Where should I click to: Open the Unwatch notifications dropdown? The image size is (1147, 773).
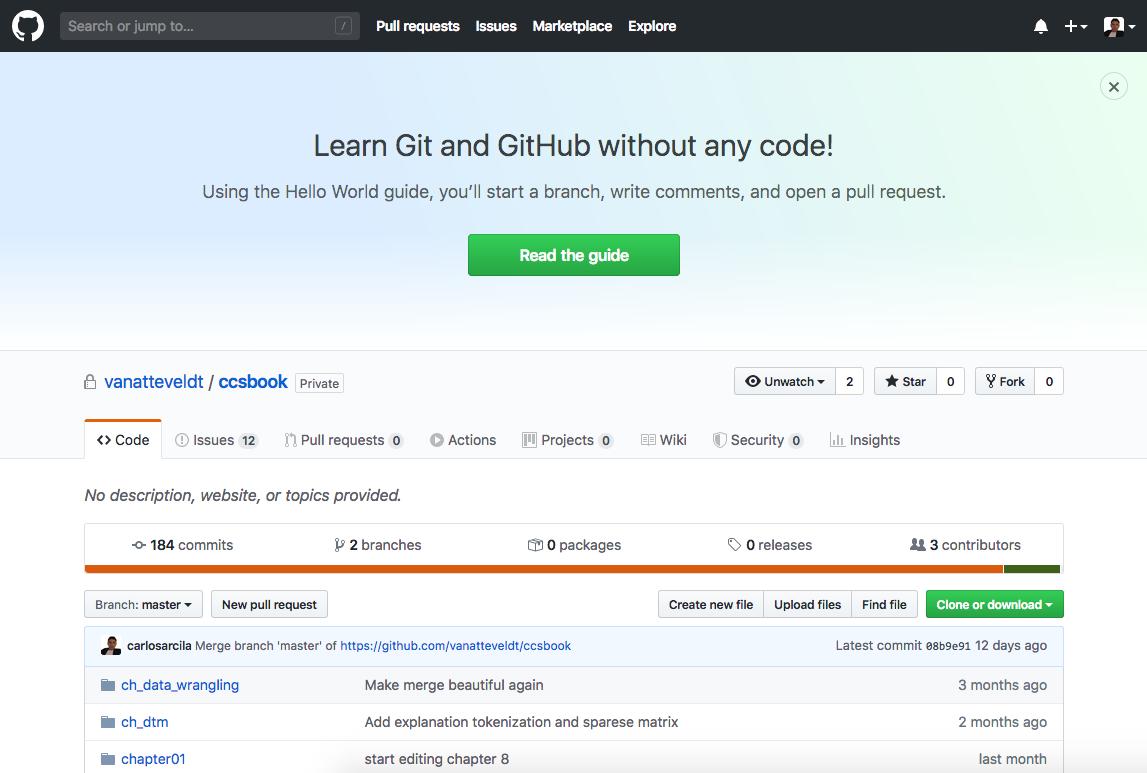coord(785,381)
